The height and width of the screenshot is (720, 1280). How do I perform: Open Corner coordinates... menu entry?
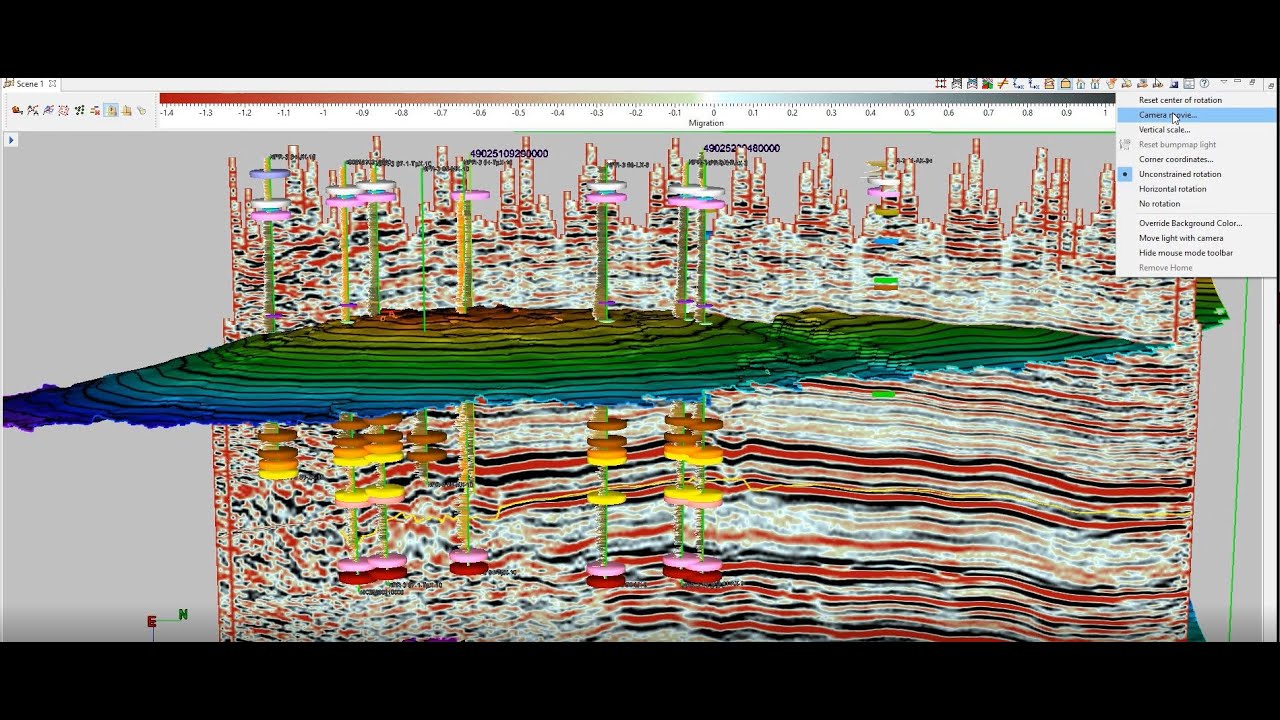(1196, 159)
